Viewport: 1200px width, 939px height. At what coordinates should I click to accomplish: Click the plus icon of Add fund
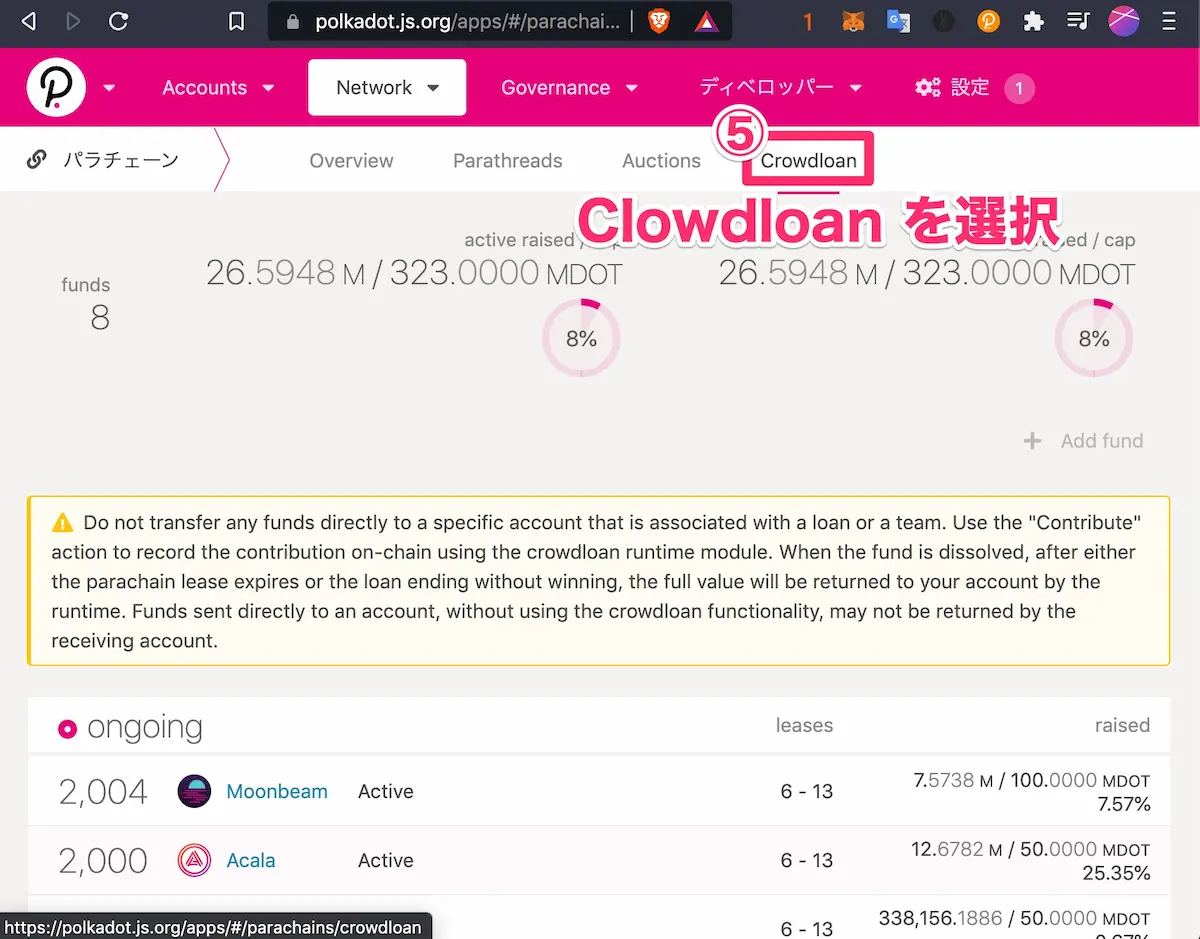click(x=1033, y=441)
